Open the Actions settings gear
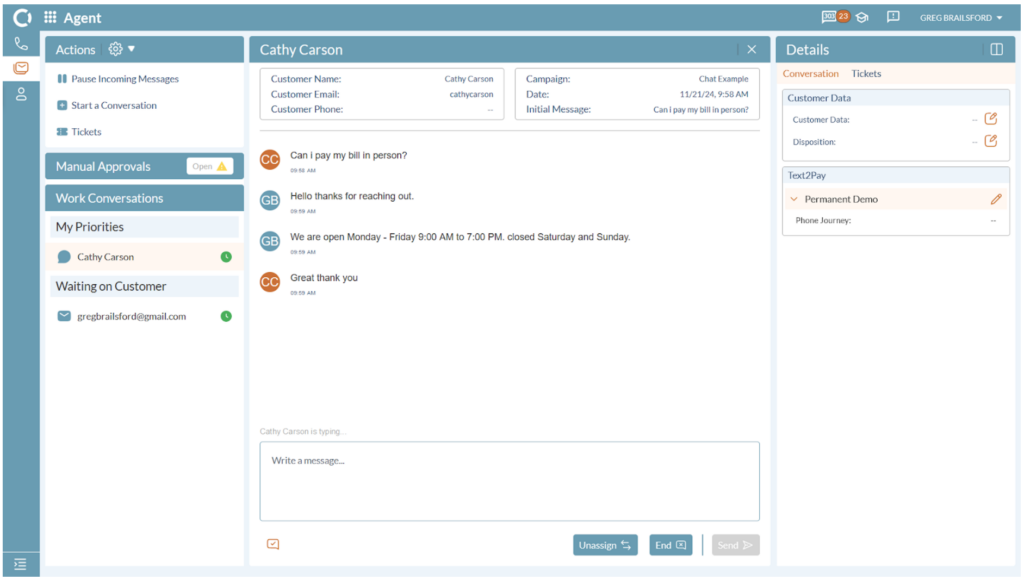 click(x=116, y=49)
